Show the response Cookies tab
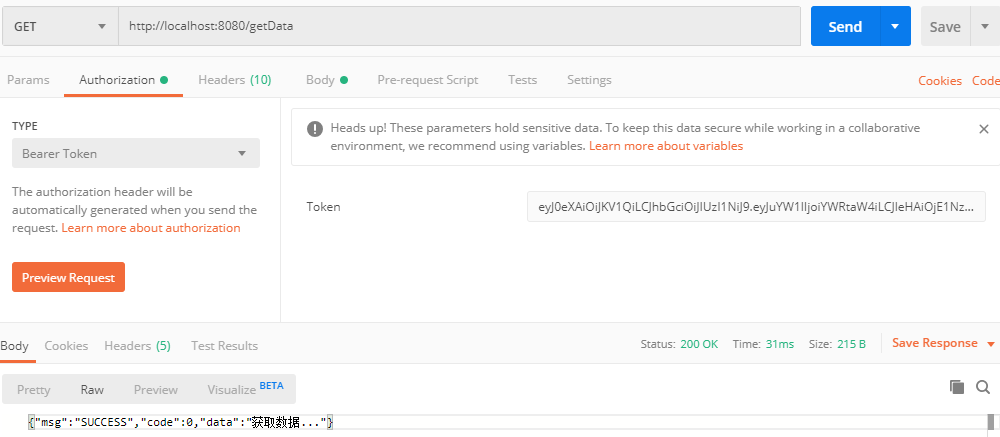The height and width of the screenshot is (437, 1000). (x=66, y=346)
